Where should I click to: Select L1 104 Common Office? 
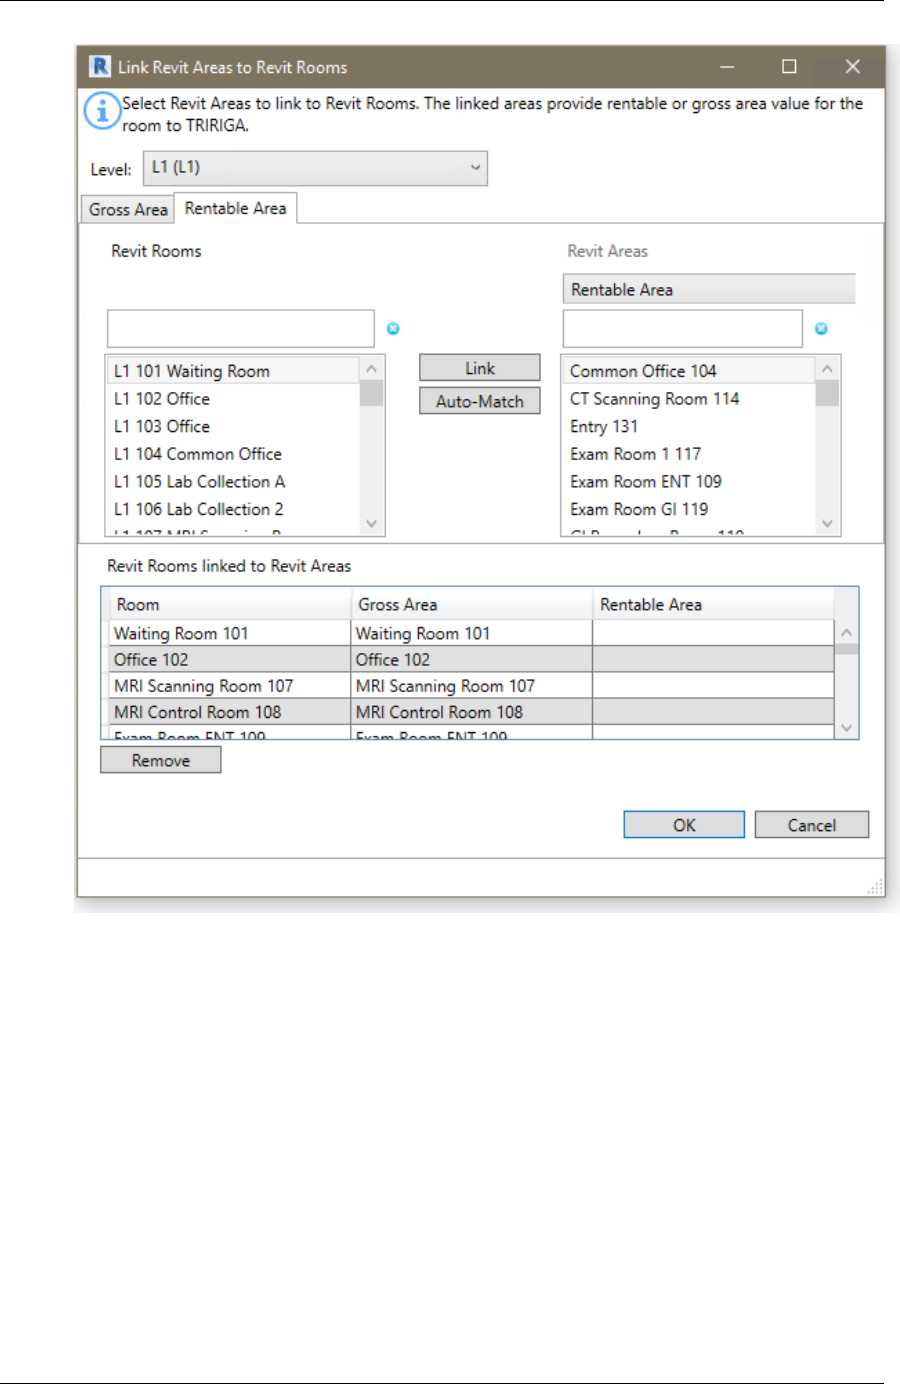pyautogui.click(x=232, y=454)
